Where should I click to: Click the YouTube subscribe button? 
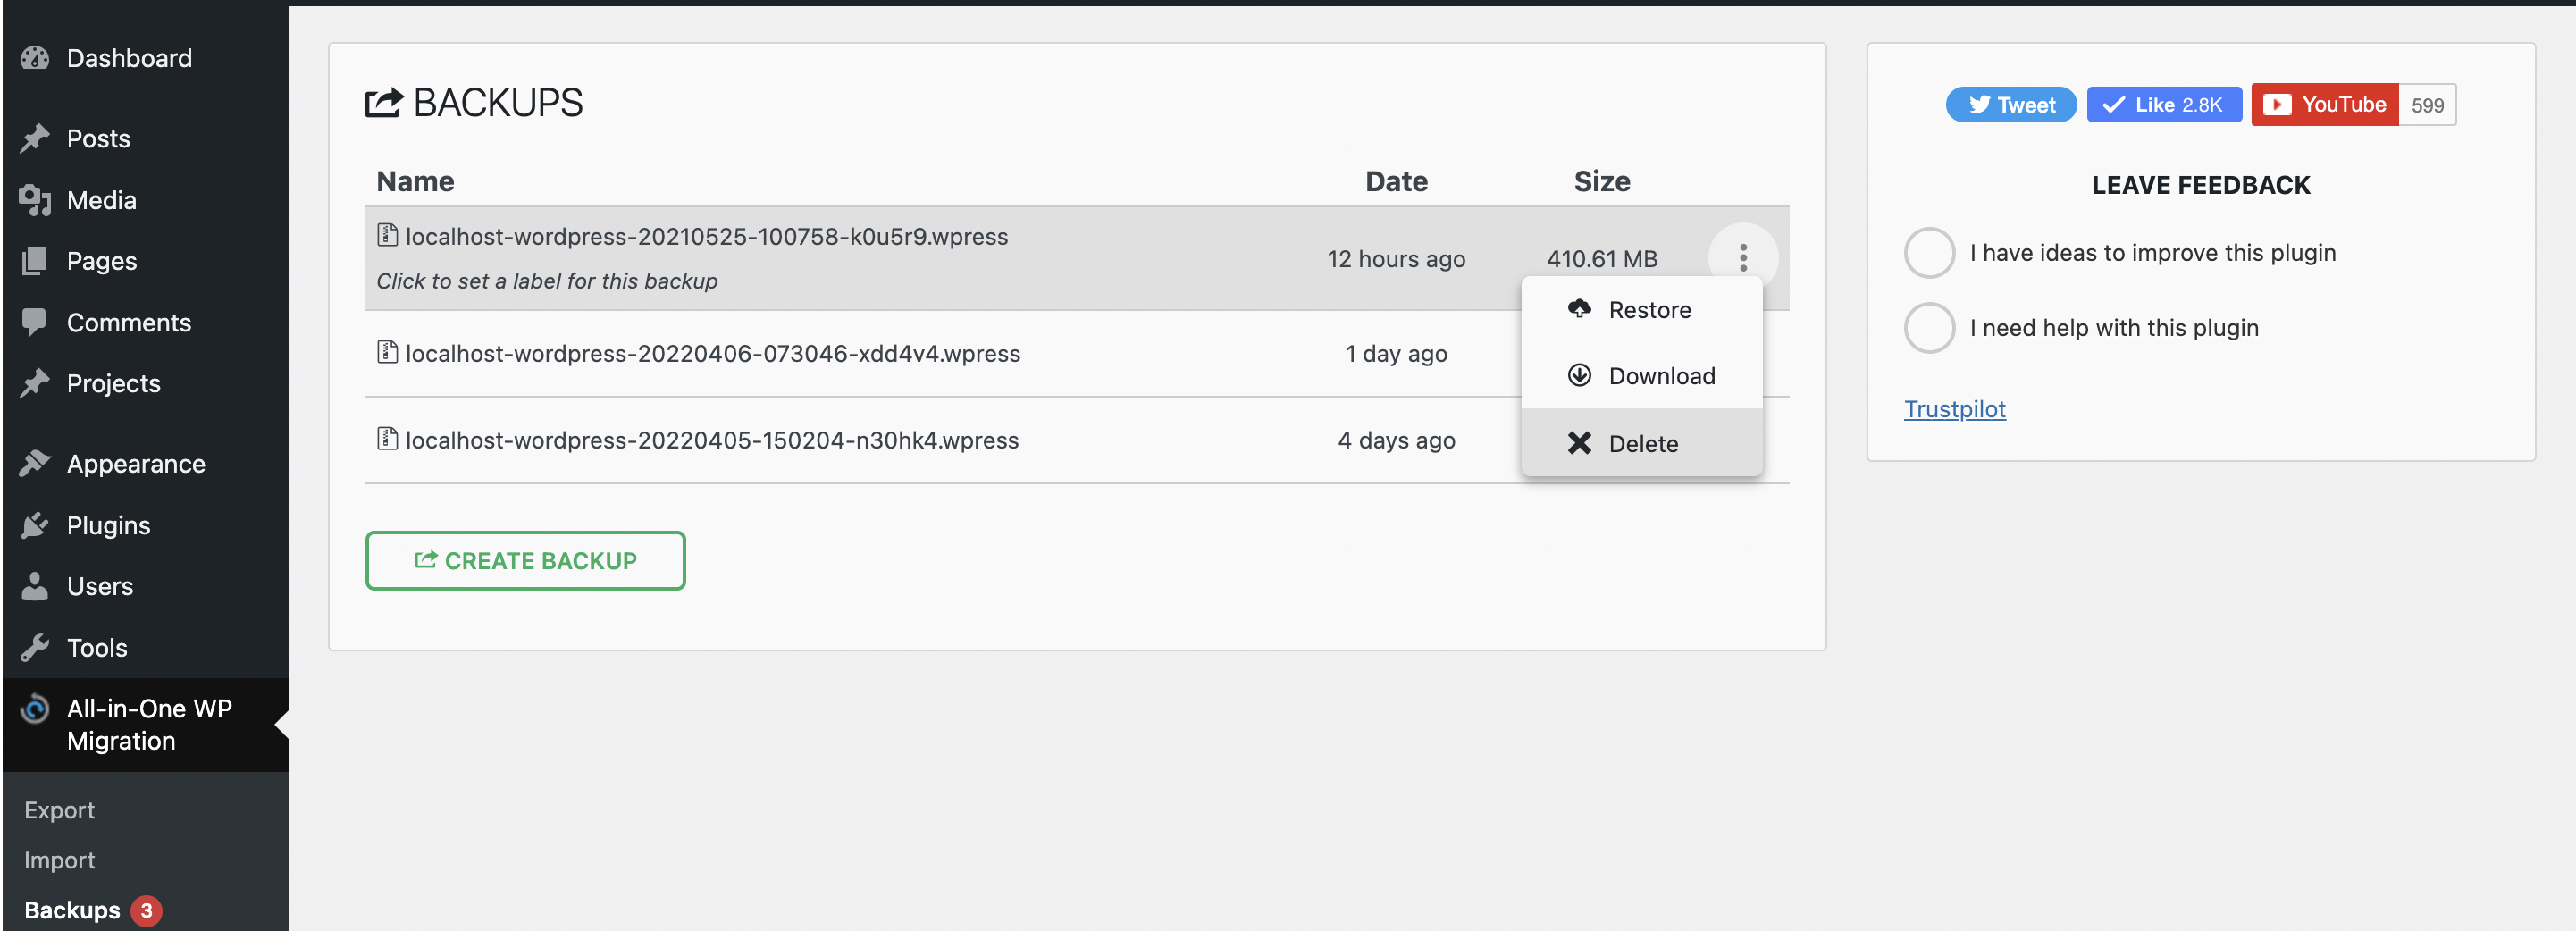pos(2323,105)
